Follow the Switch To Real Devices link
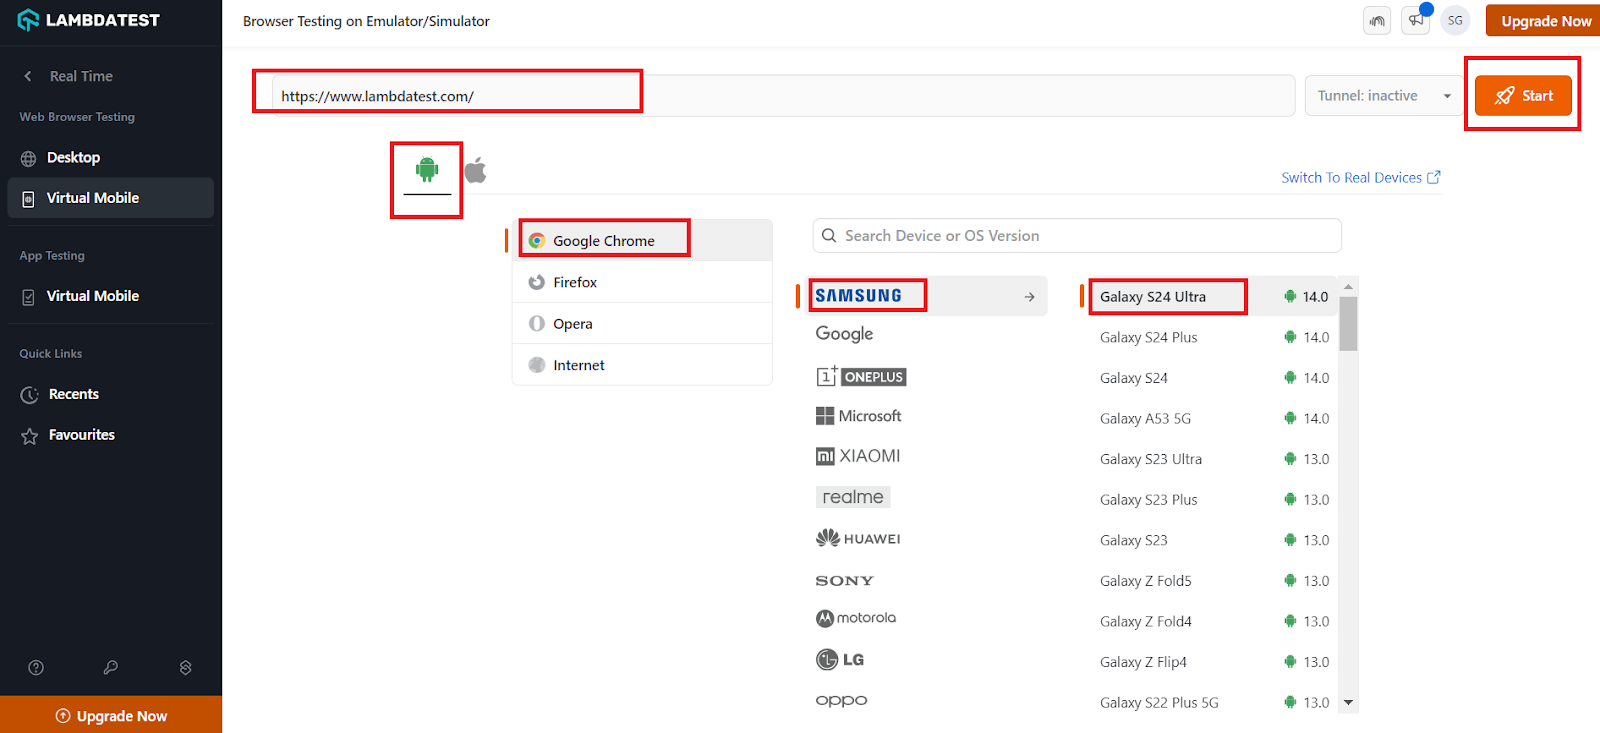The height and width of the screenshot is (733, 1600). coord(1361,177)
